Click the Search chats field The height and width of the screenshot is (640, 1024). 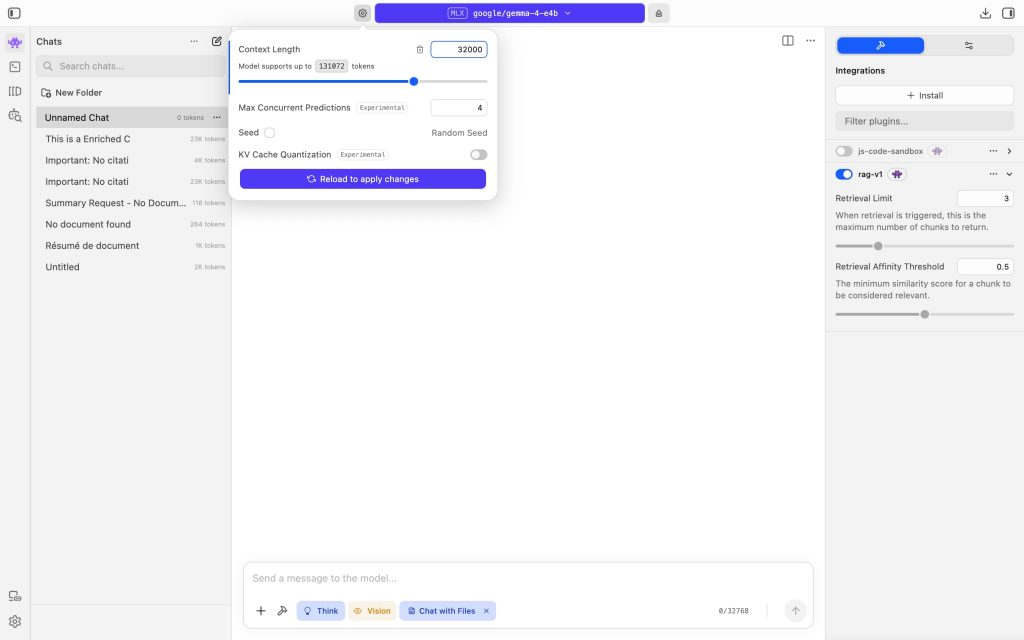(131, 66)
